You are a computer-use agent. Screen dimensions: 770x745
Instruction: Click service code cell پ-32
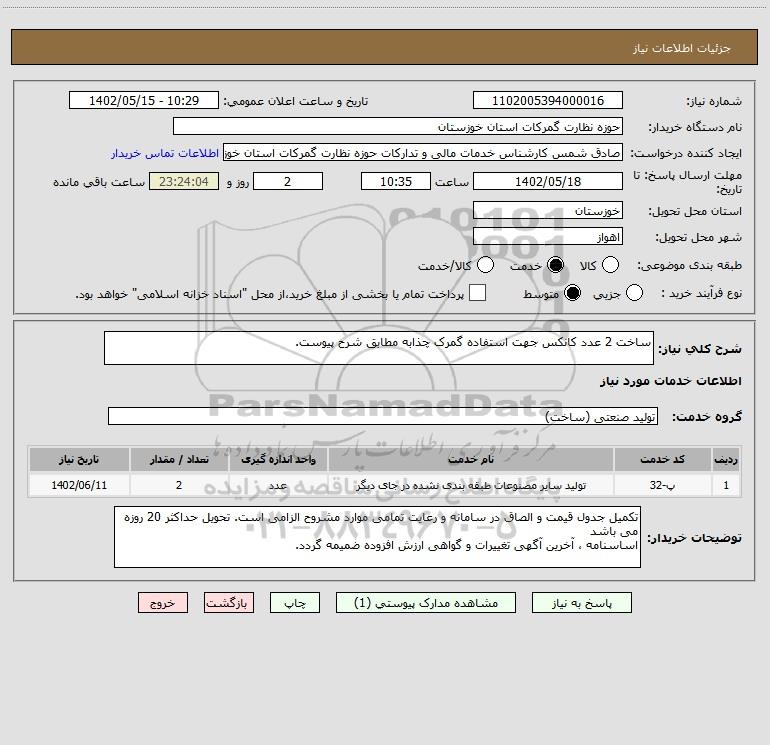point(662,485)
